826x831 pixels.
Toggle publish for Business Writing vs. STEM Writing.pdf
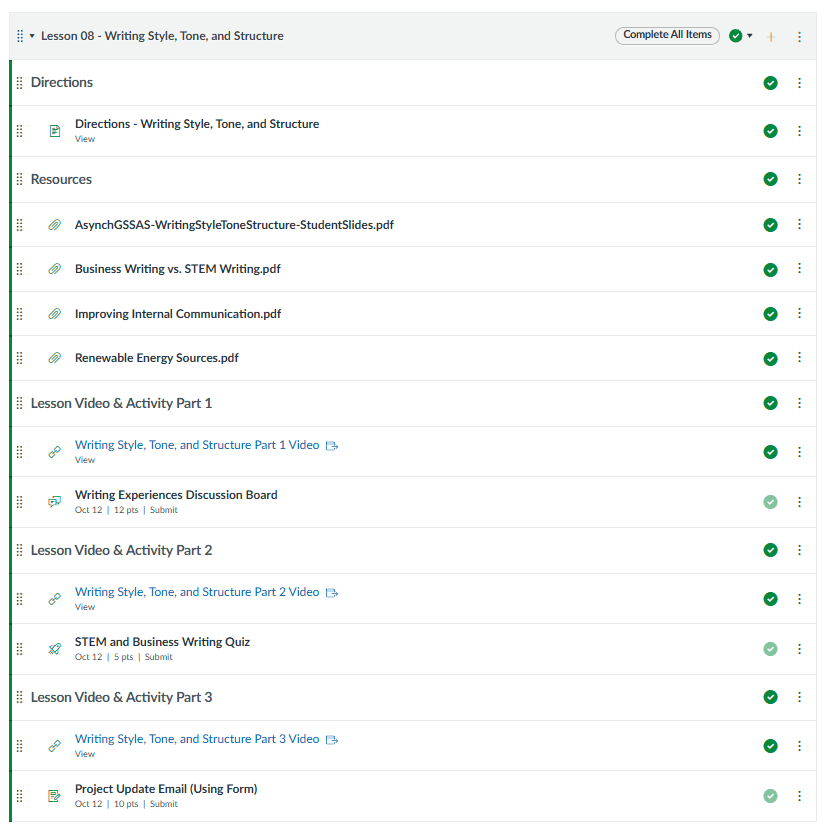(x=770, y=270)
